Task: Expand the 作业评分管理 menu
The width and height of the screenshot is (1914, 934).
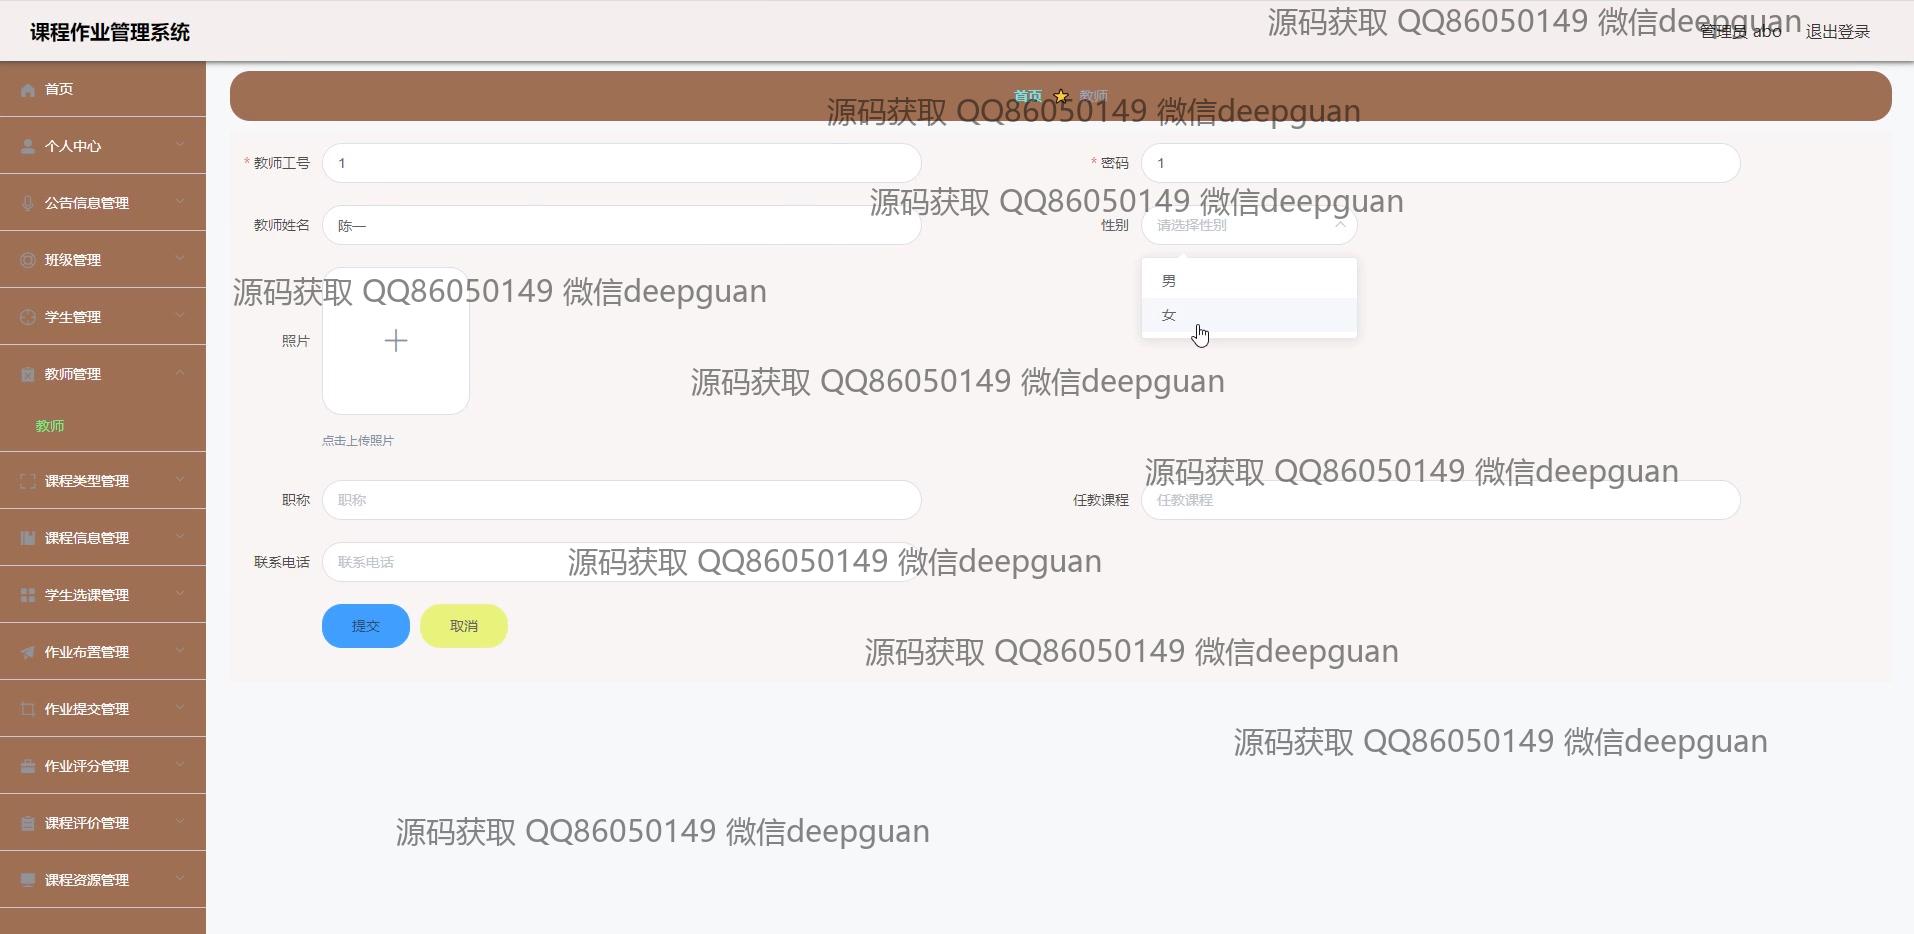Action: [x=103, y=766]
